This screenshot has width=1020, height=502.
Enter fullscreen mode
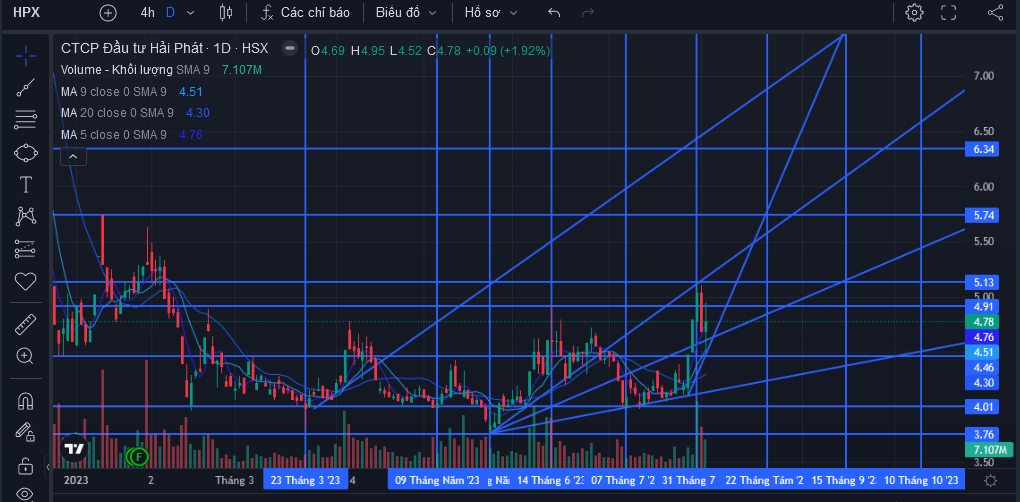click(948, 12)
